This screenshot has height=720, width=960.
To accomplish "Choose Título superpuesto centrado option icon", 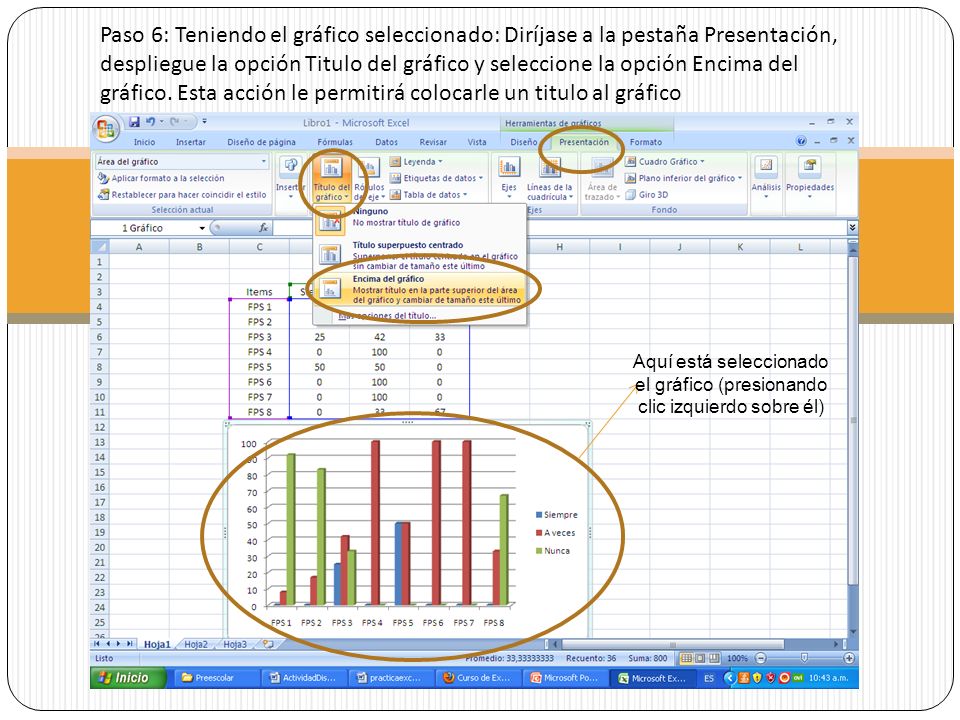I will [331, 254].
